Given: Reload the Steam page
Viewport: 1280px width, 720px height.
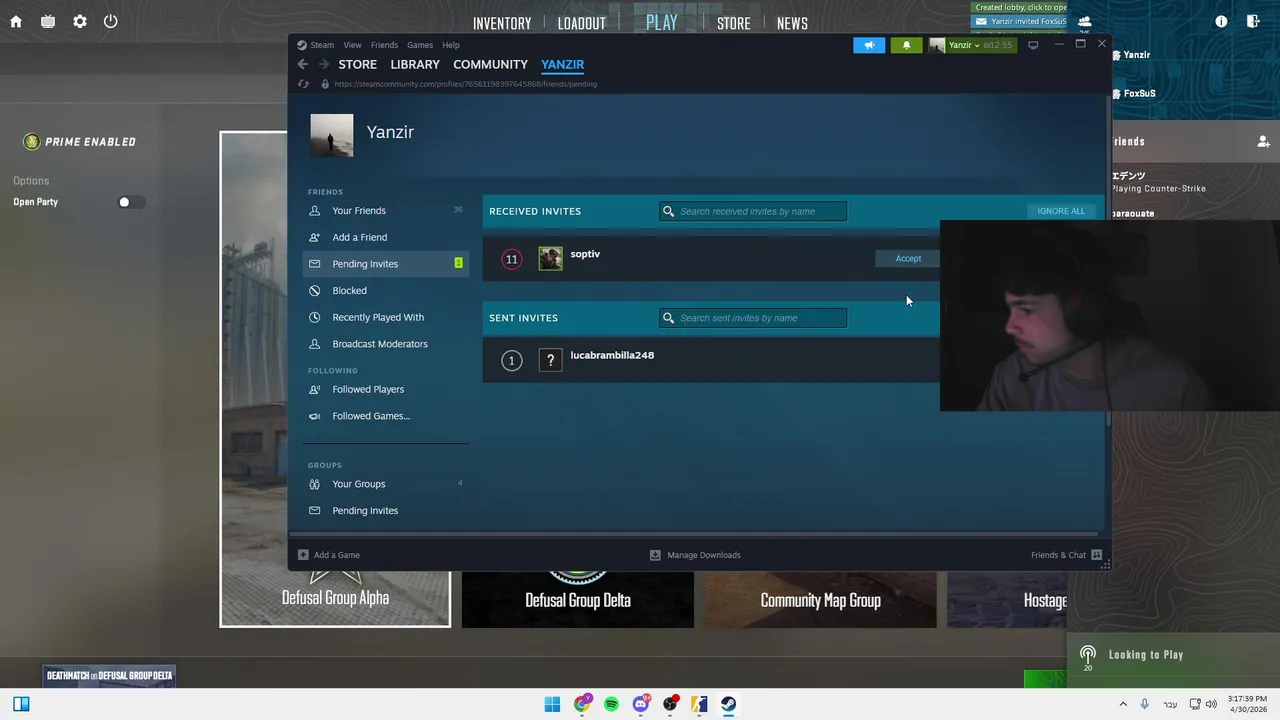Looking at the screenshot, I should (x=303, y=84).
